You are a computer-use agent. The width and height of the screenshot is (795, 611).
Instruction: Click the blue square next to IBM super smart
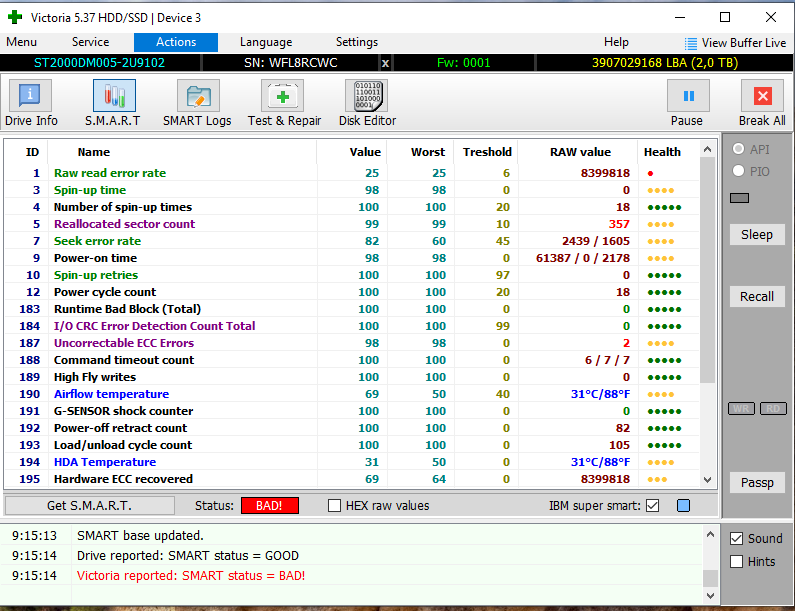(683, 506)
